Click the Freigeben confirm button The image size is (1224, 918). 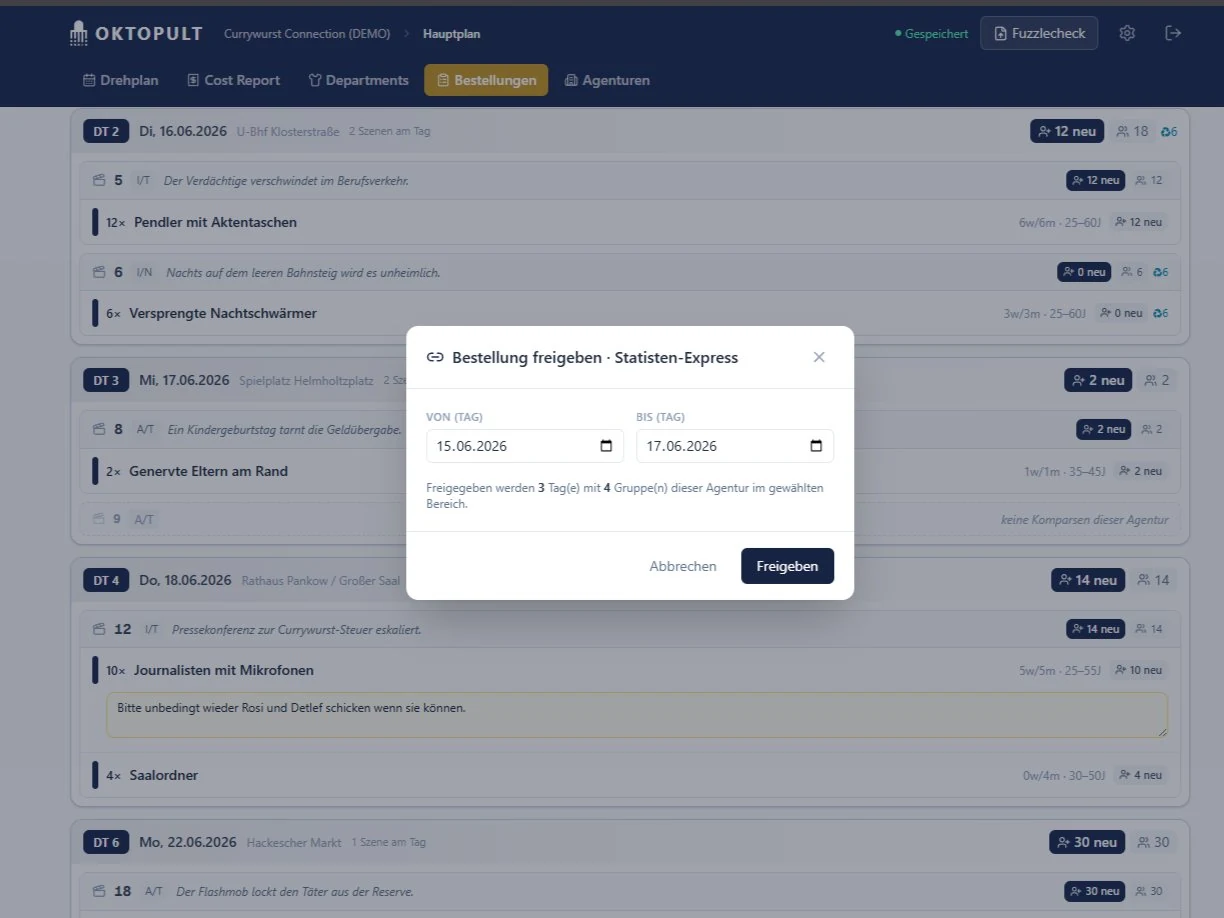tap(787, 566)
